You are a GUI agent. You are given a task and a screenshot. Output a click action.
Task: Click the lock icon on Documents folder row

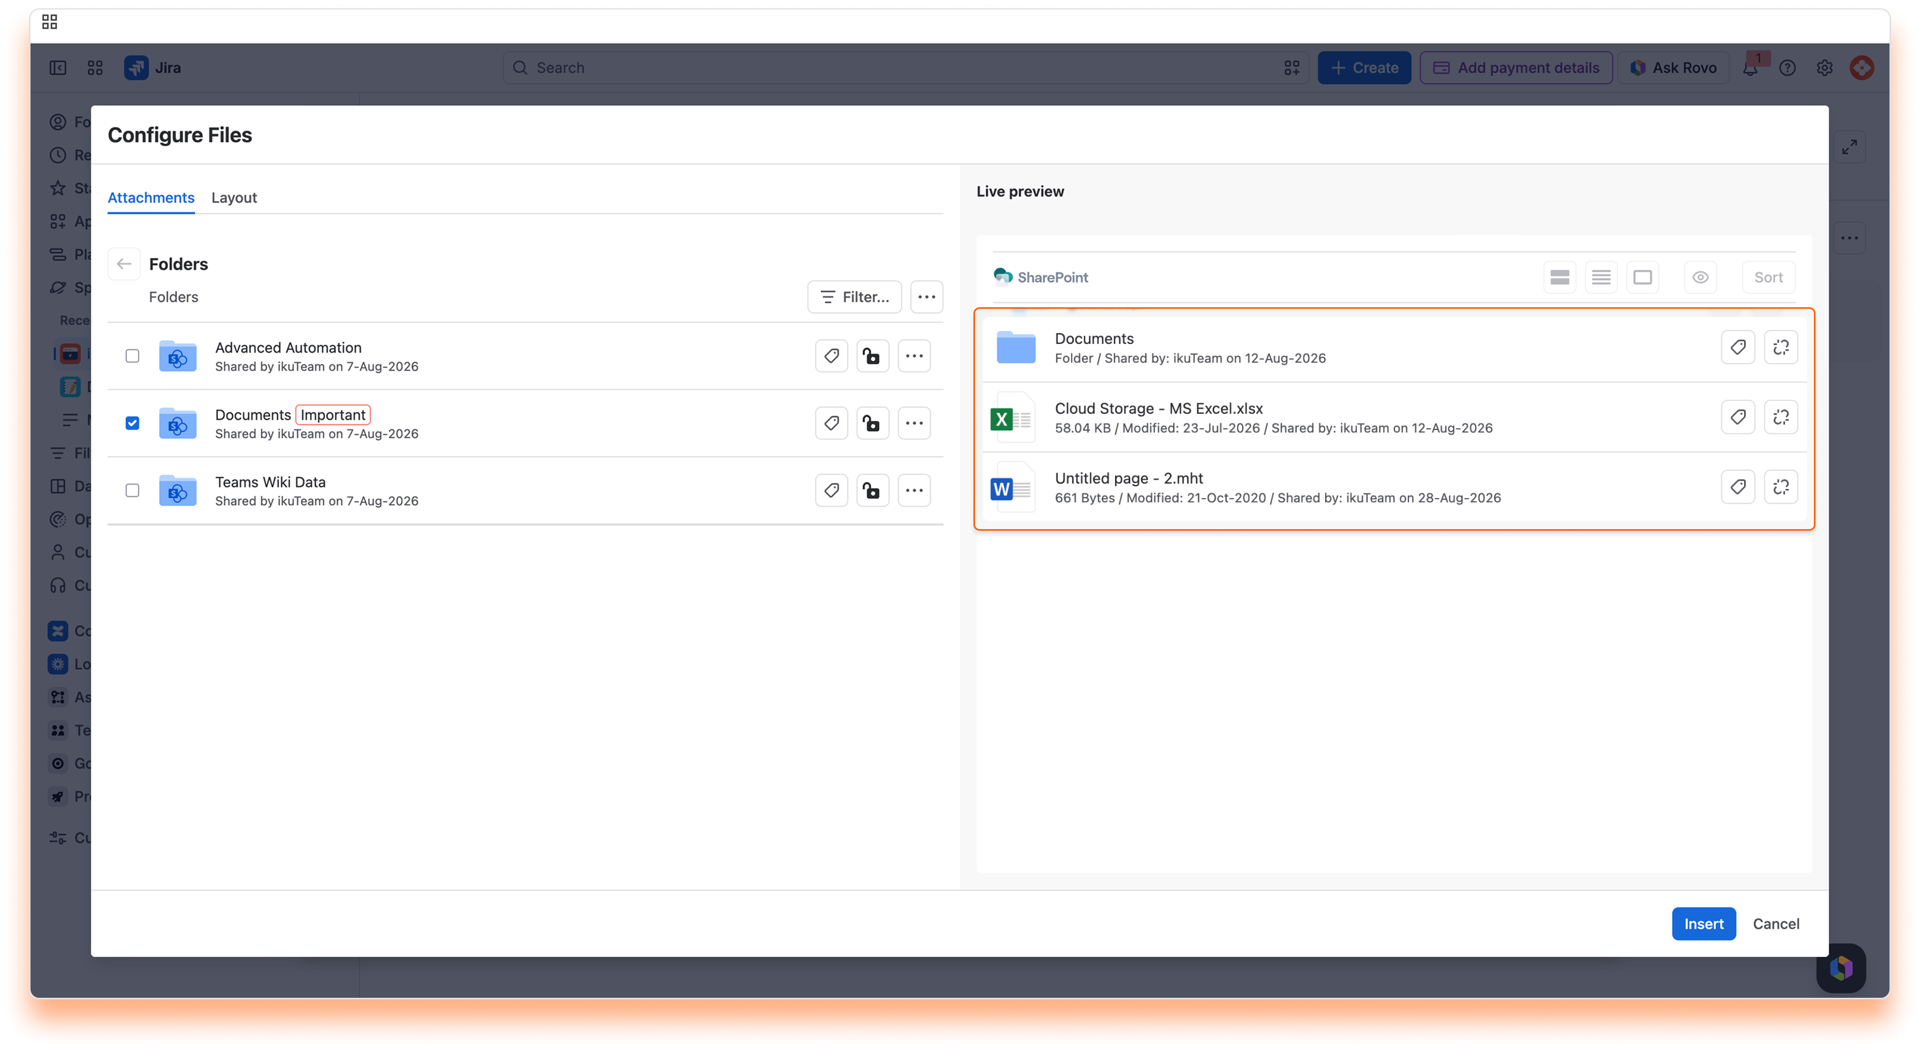[x=872, y=423]
